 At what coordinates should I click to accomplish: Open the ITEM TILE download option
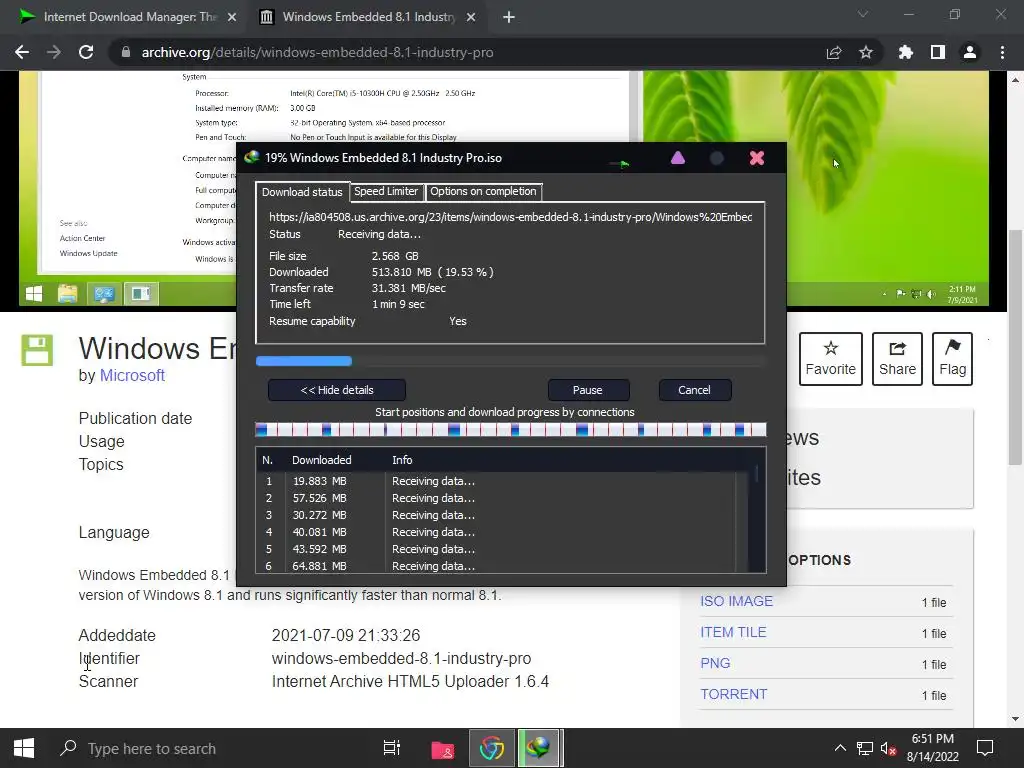click(x=733, y=632)
